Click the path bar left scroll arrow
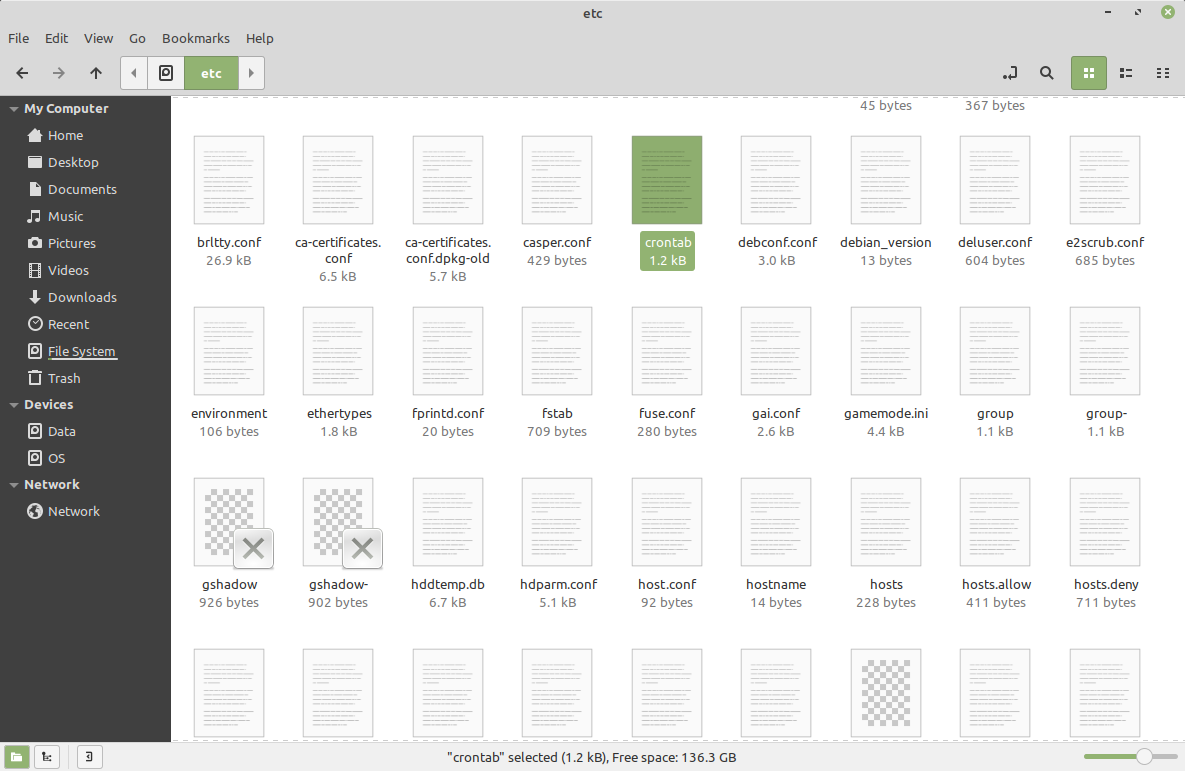This screenshot has width=1185, height=771. [x=134, y=73]
